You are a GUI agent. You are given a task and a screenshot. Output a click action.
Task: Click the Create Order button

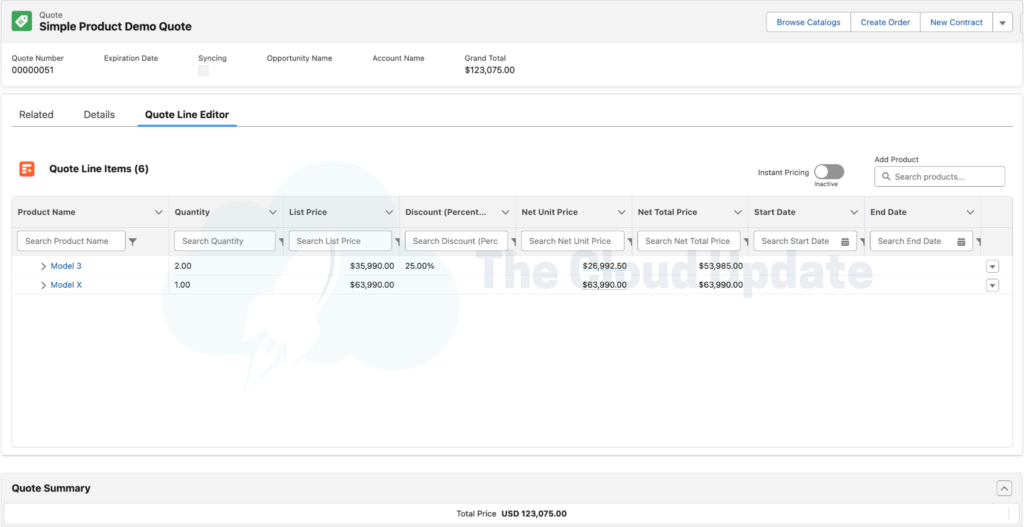tap(885, 22)
